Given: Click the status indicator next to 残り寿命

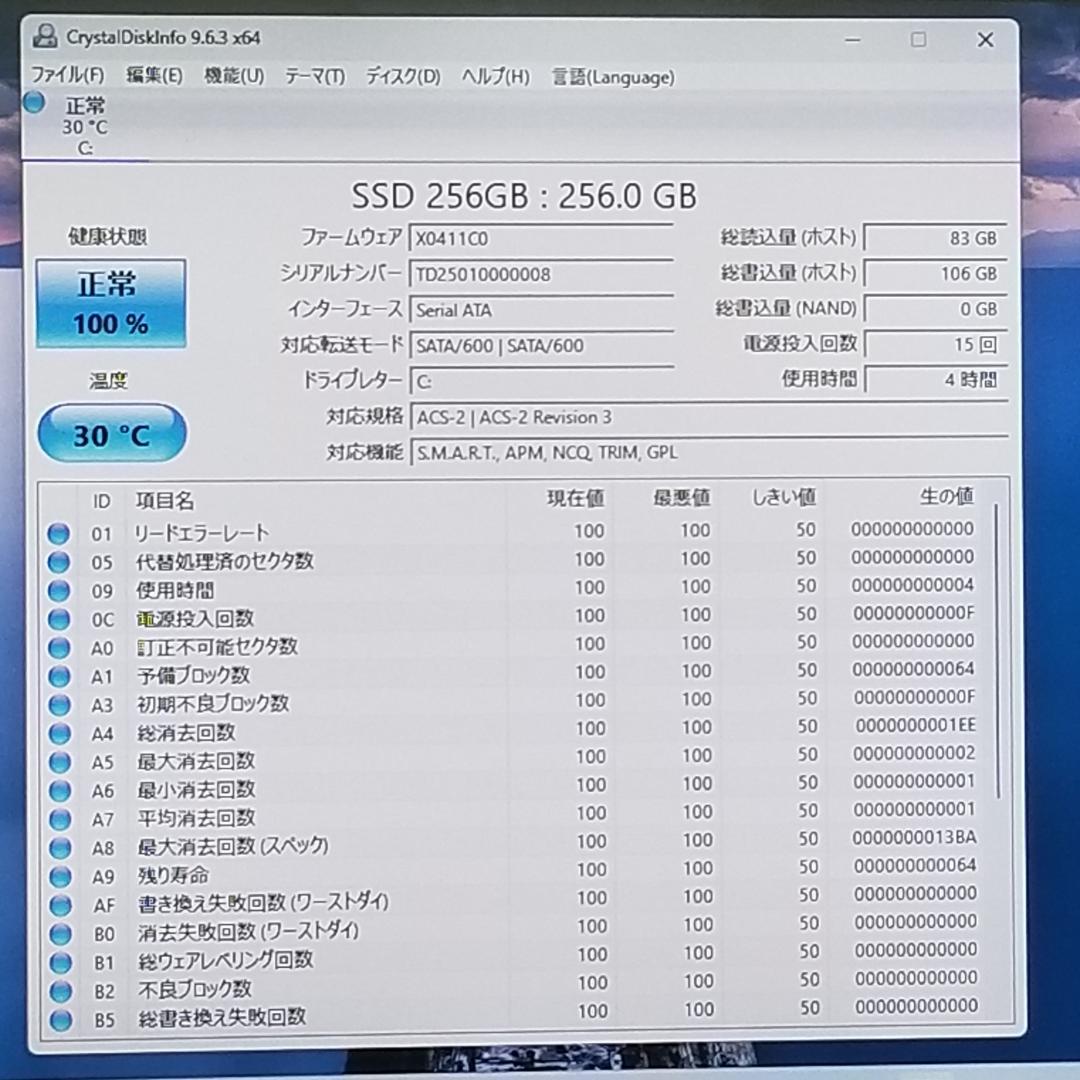Looking at the screenshot, I should click(x=58, y=874).
